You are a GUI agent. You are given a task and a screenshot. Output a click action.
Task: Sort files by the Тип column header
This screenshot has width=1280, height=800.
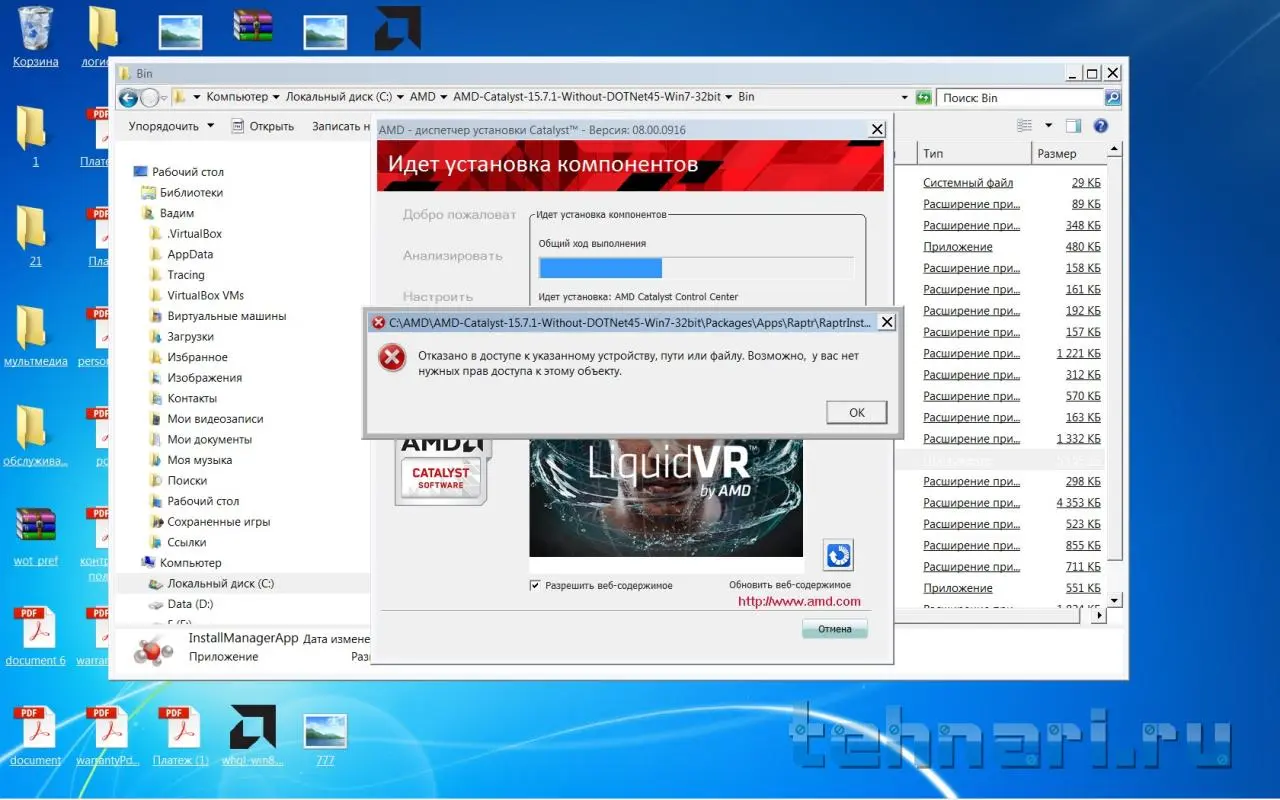(x=973, y=153)
